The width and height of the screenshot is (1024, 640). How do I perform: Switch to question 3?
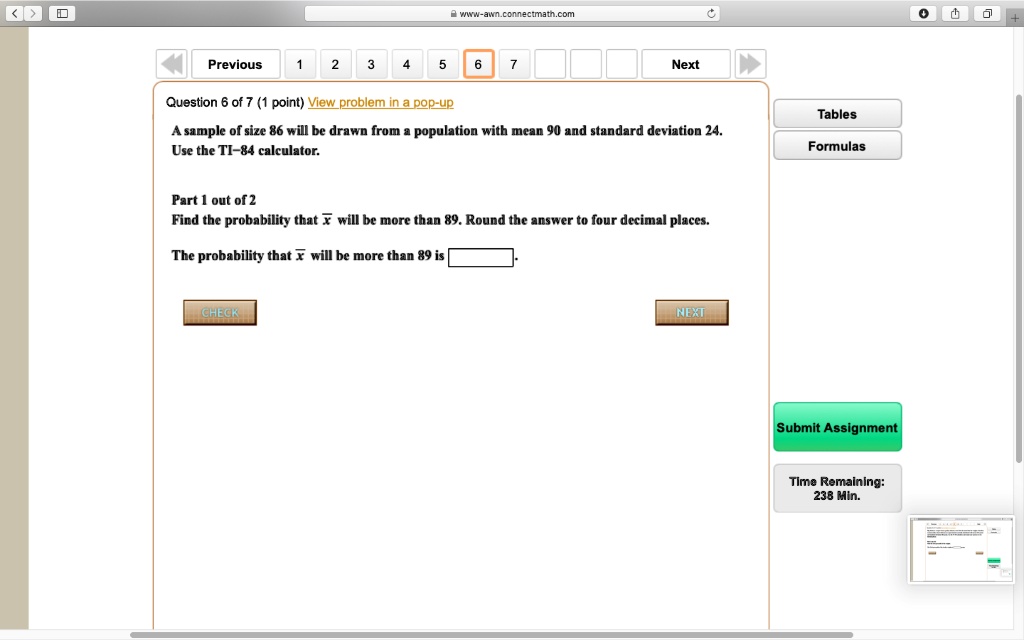pos(371,63)
